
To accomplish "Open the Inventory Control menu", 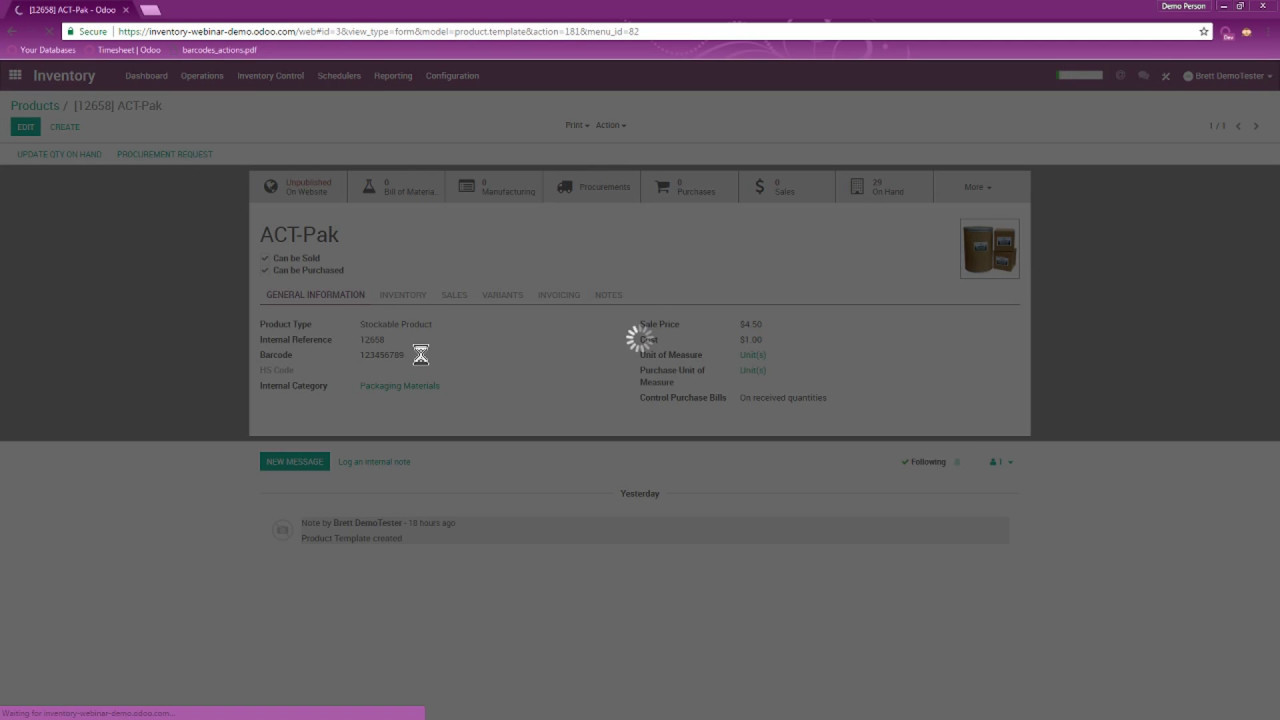I will tap(270, 76).
